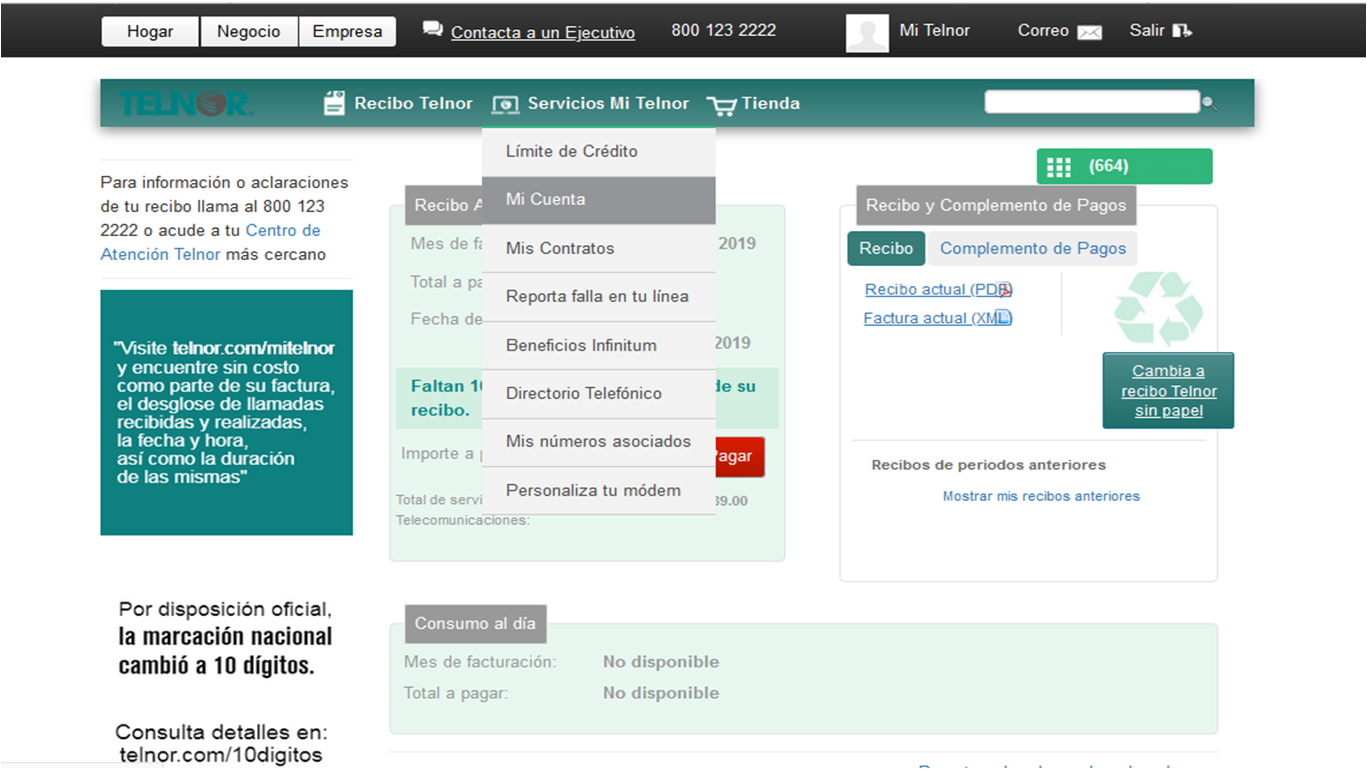This screenshot has height=769, width=1367.
Task: Click the Telnor logo
Action: point(187,103)
